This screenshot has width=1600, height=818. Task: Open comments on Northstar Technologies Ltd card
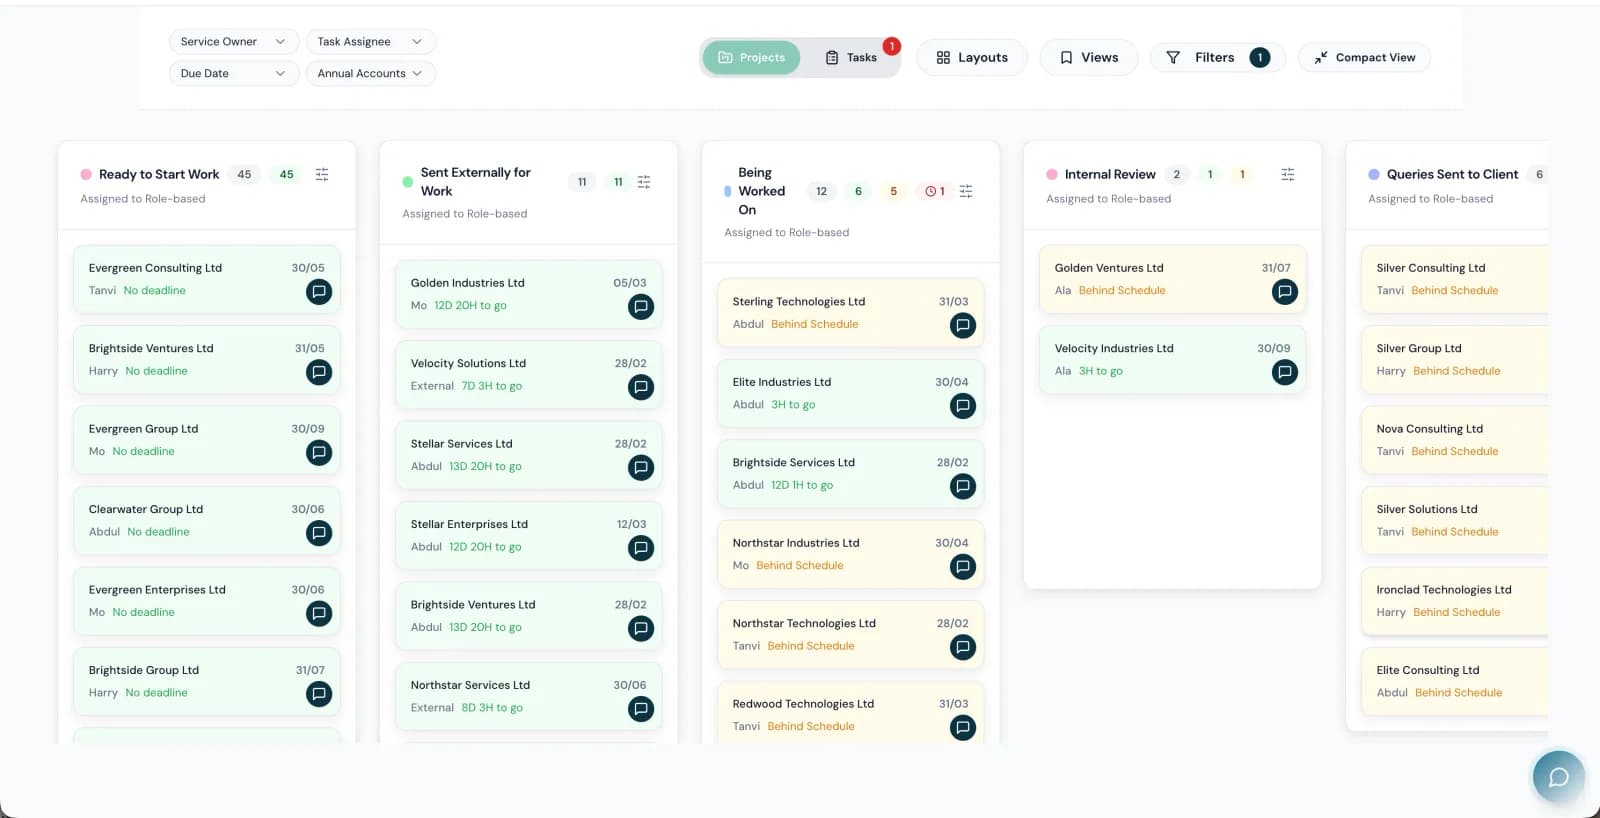pos(963,647)
